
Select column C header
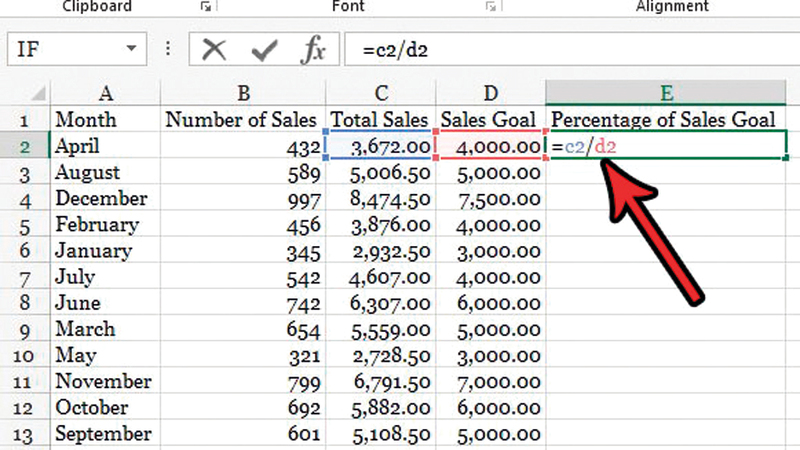(x=379, y=93)
